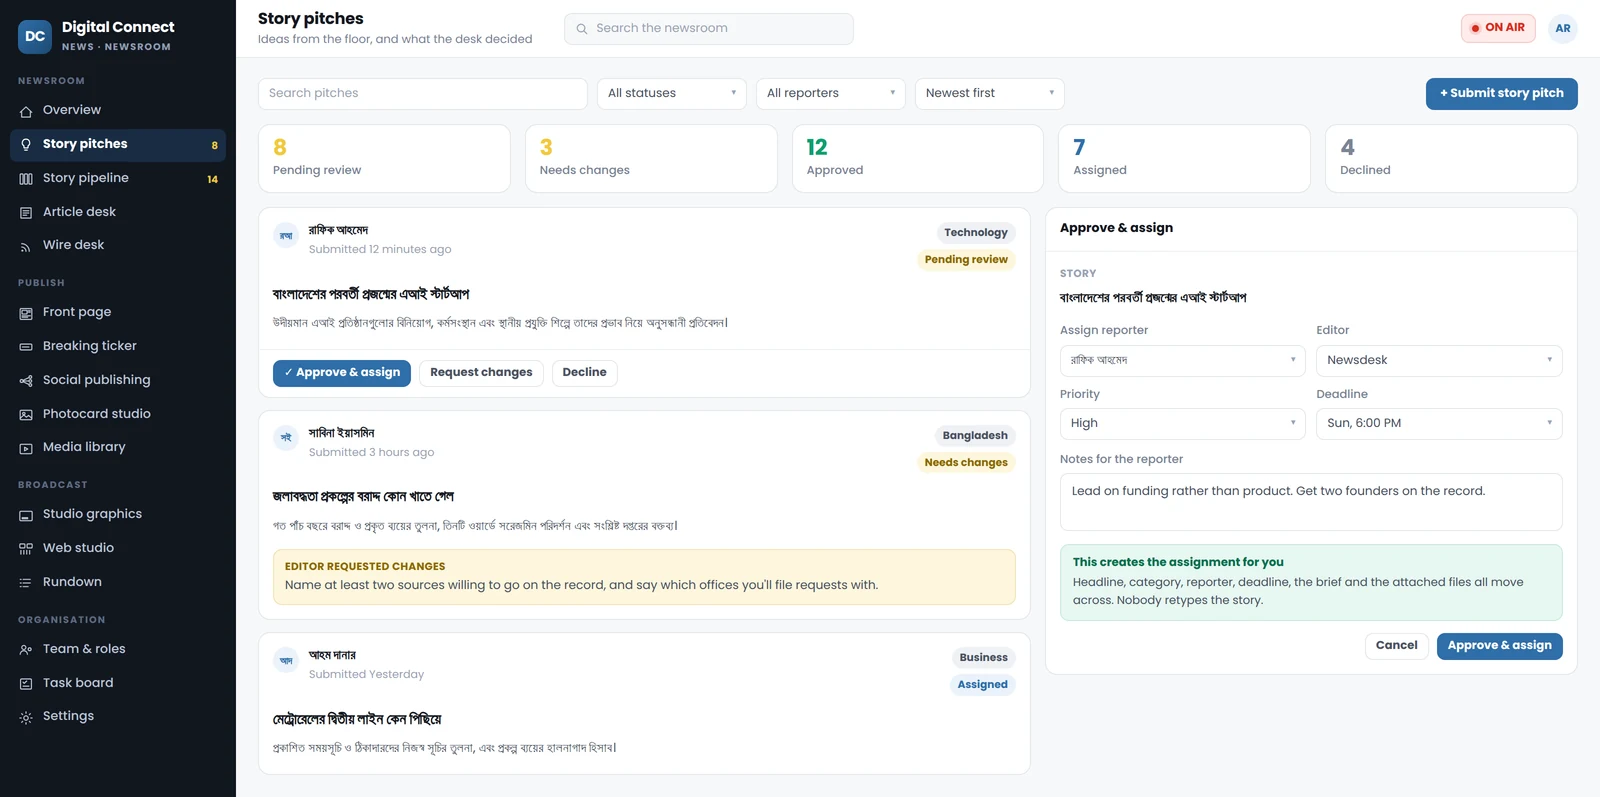This screenshot has height=797, width=1600.
Task: Open Task board in Organisation section
Action: point(118,684)
